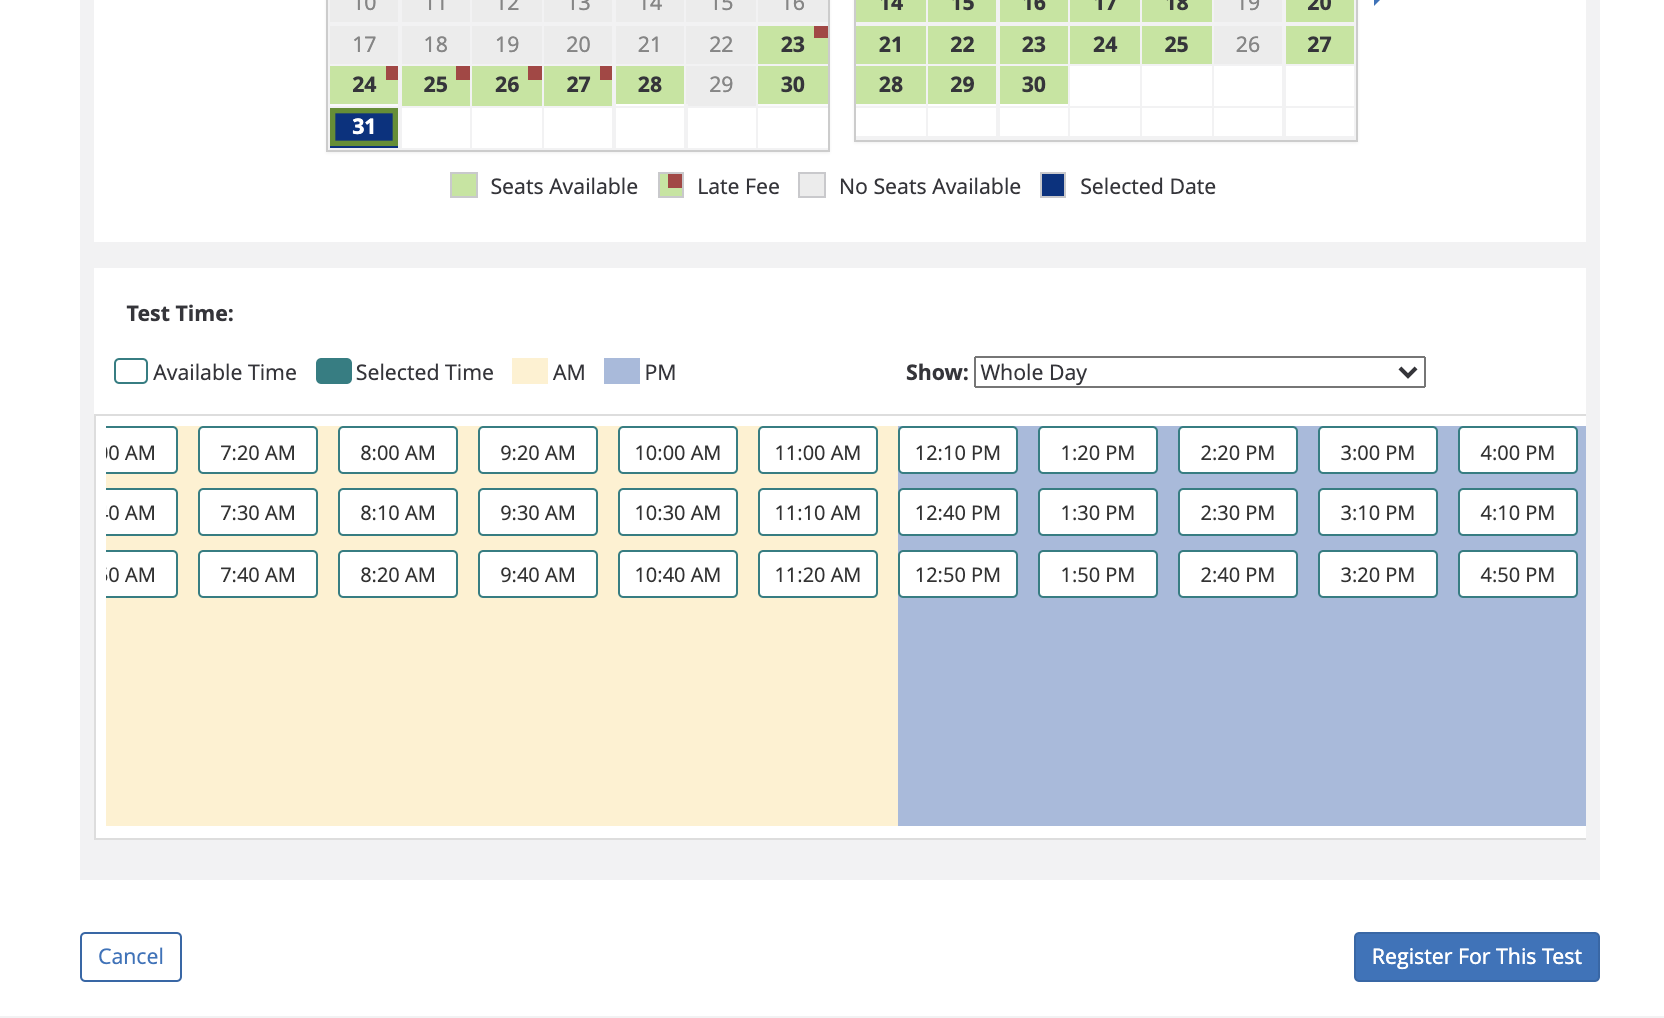
Task: Click the Selected Time legend icon
Action: (x=333, y=372)
